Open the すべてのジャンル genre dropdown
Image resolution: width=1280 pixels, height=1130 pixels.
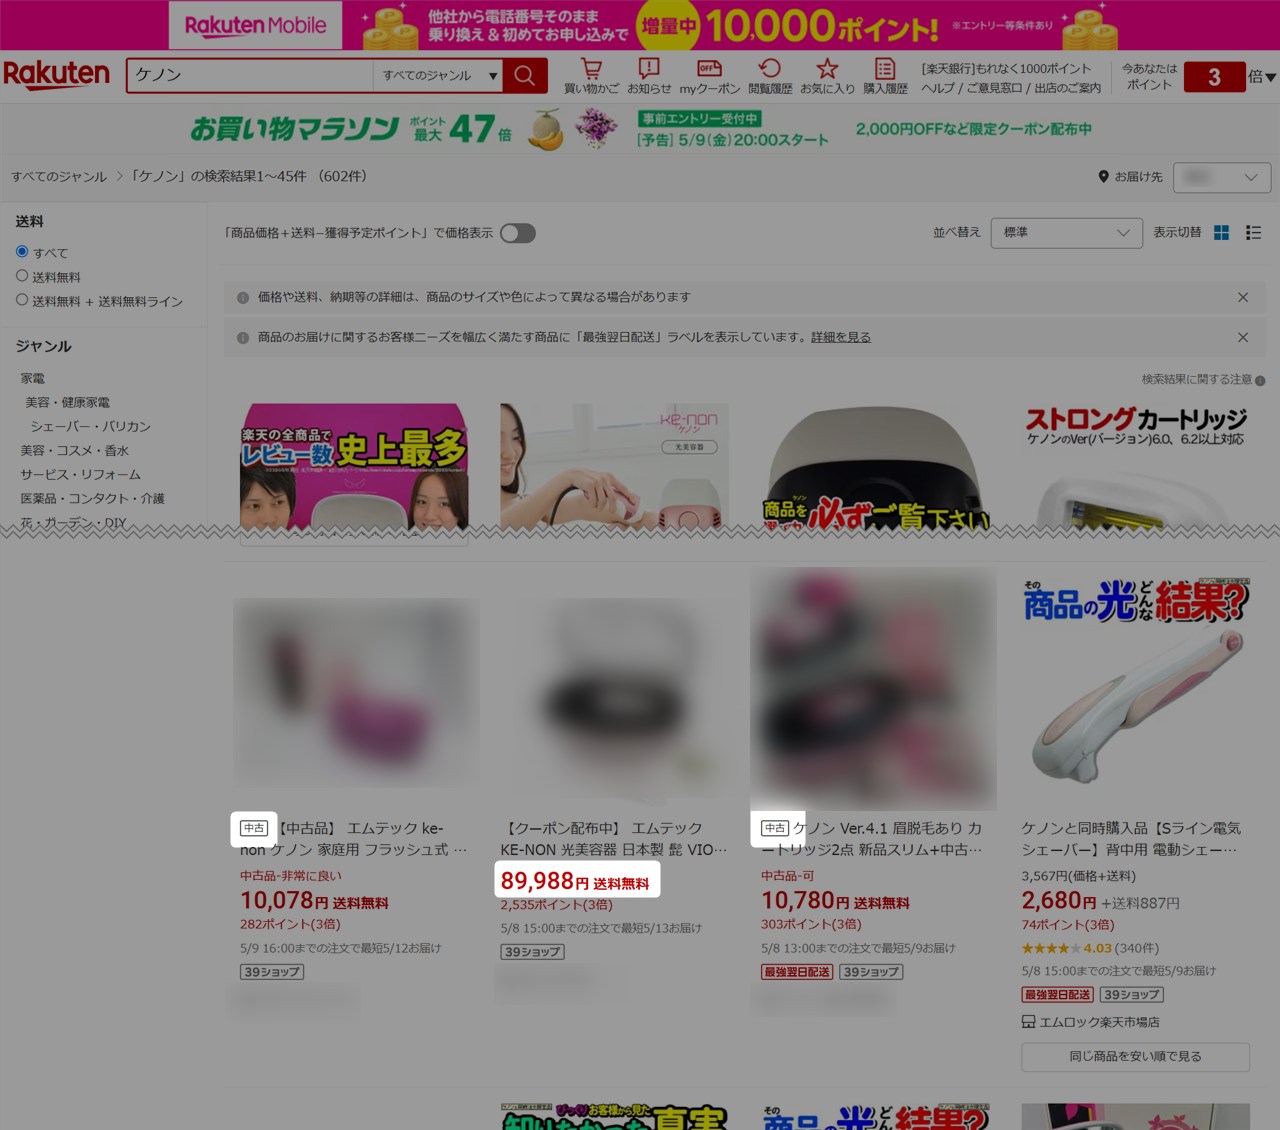coord(438,76)
